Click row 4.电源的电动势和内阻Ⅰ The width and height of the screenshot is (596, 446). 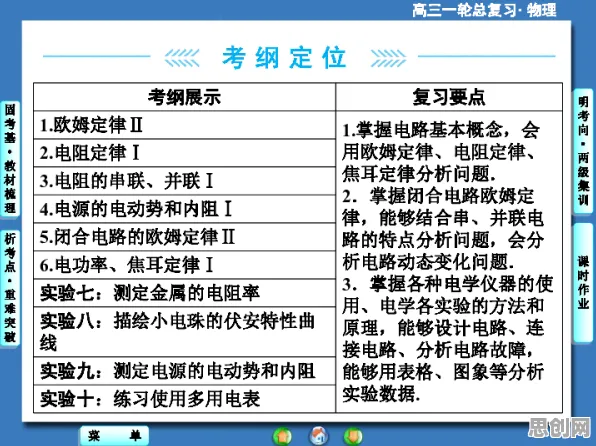pos(184,209)
